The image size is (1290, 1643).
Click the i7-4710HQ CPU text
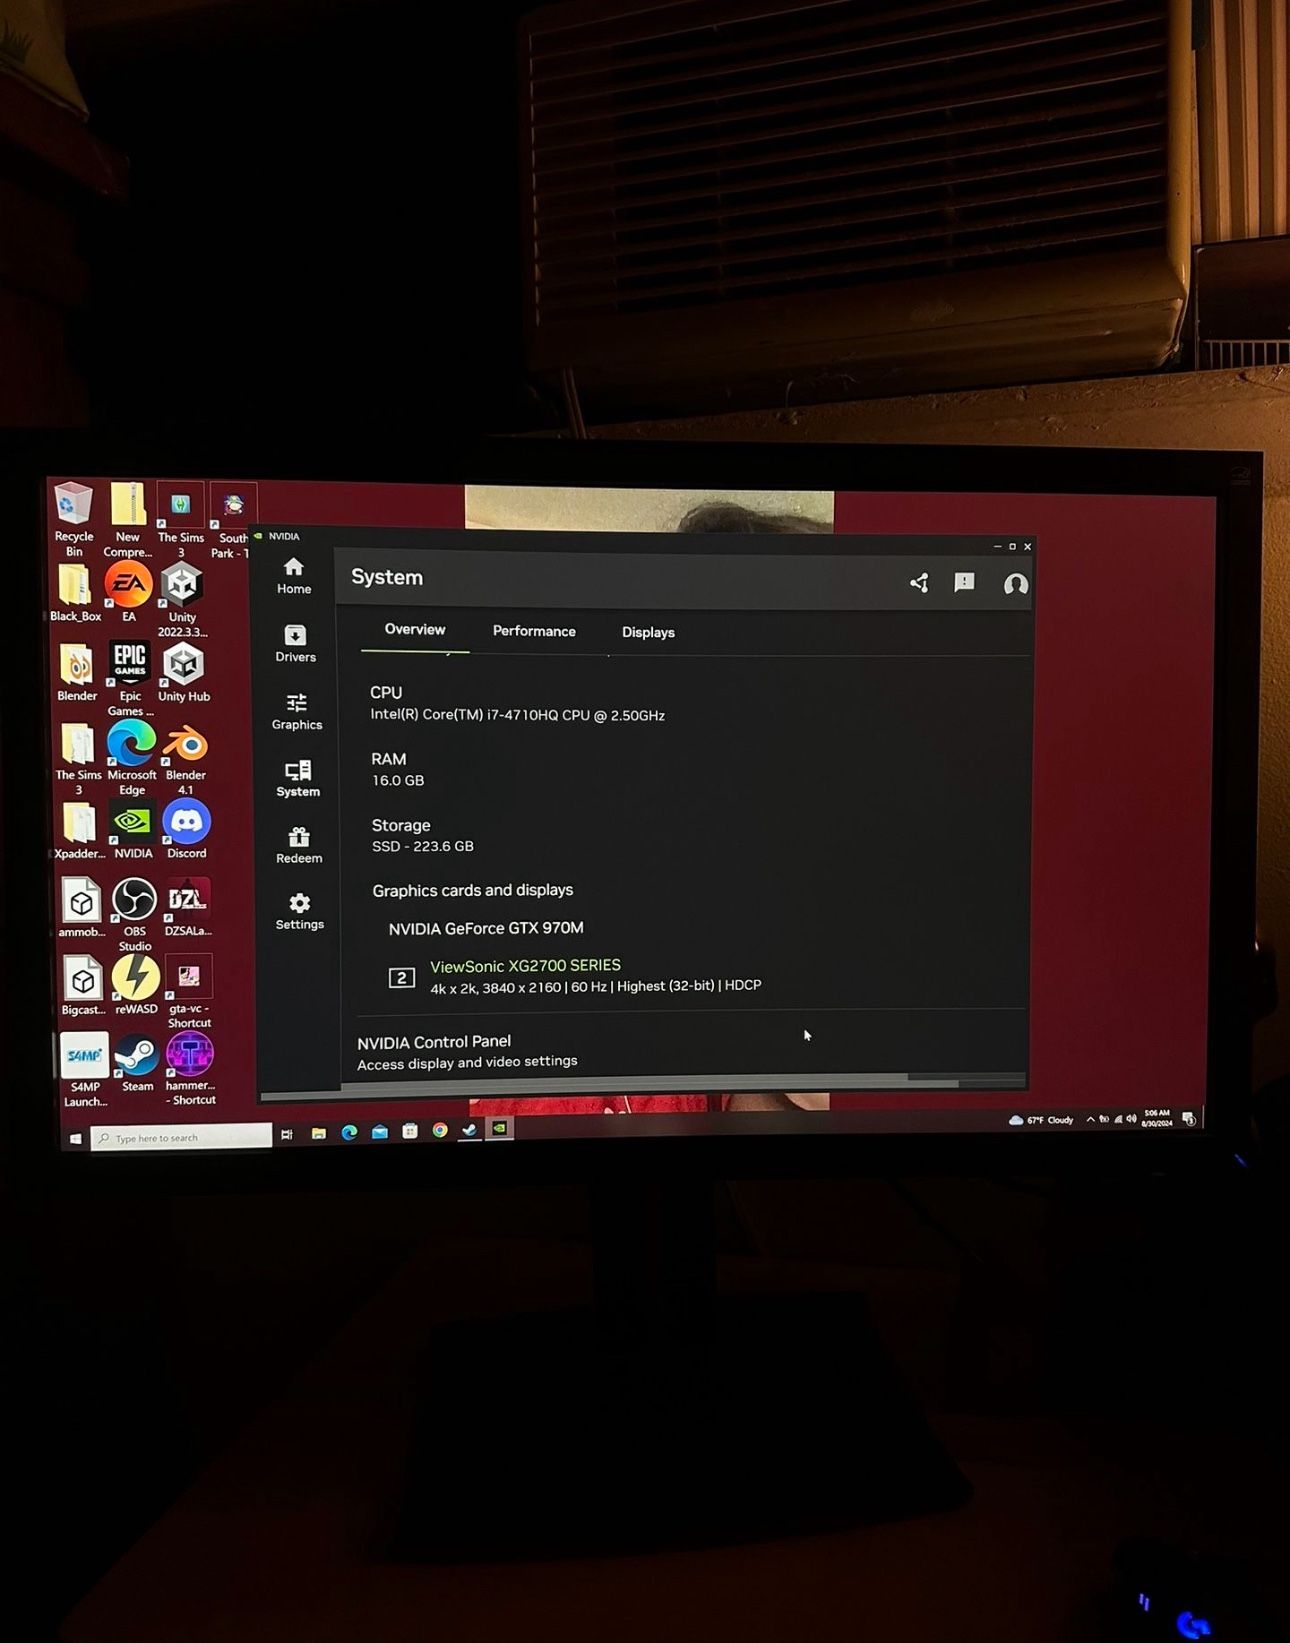pyautogui.click(x=517, y=716)
